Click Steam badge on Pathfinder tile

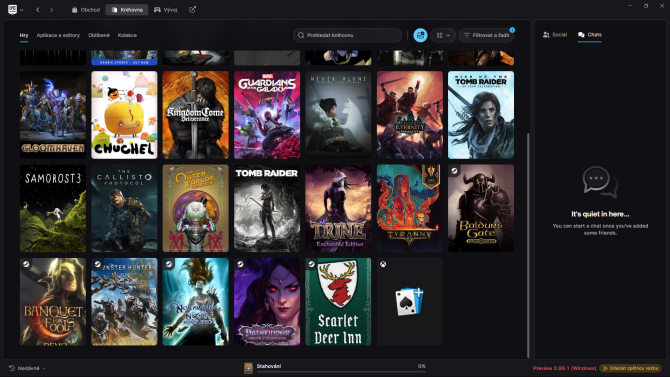[240, 264]
